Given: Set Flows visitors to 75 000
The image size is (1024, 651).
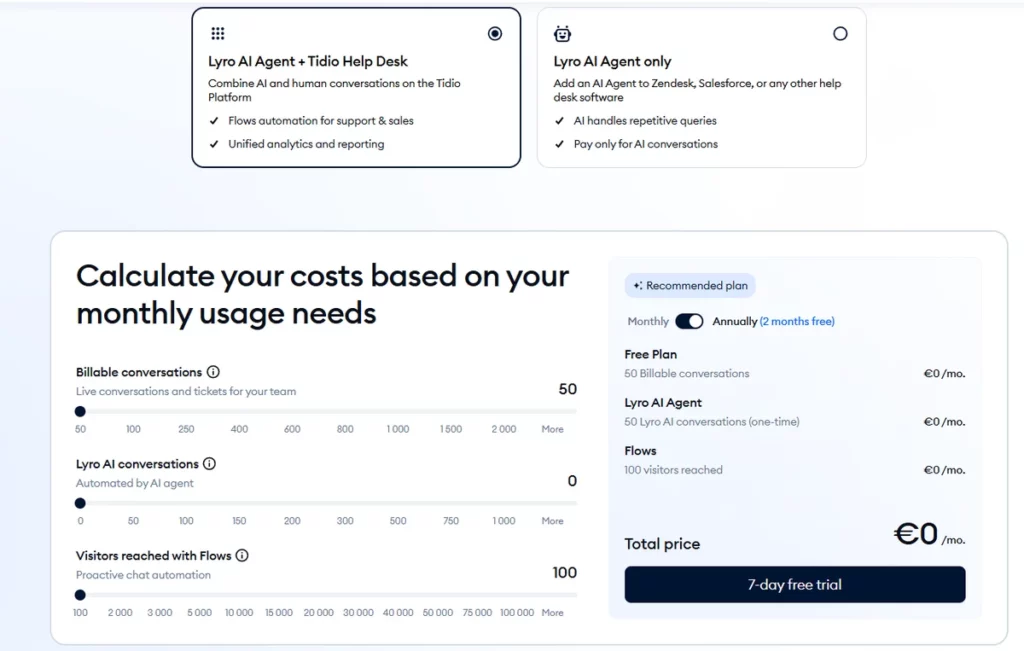Looking at the screenshot, I should [477, 612].
